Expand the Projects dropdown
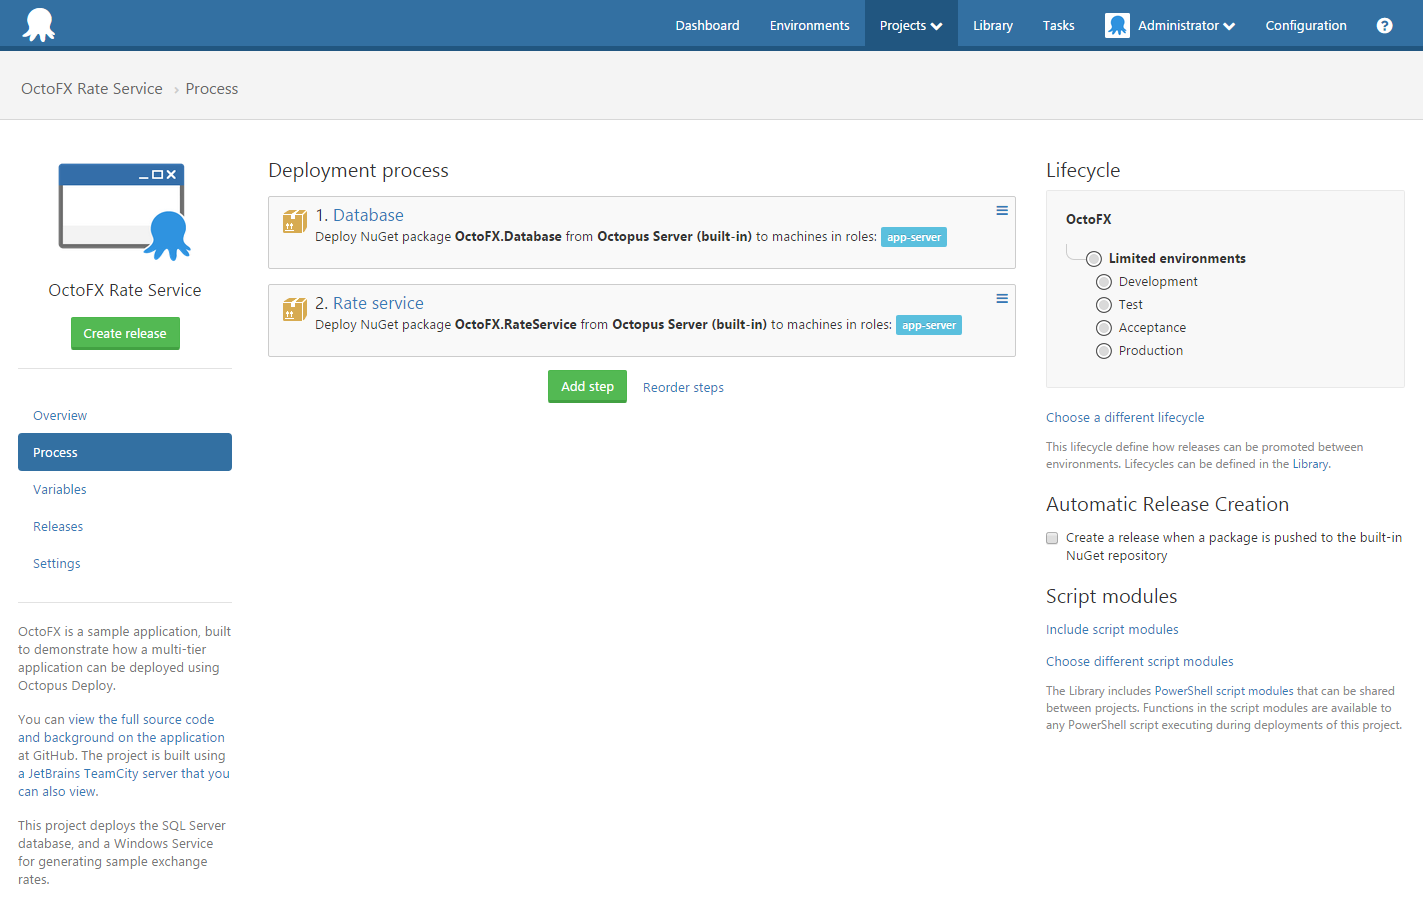Screen dimensions: 1423x912 click(x=910, y=25)
